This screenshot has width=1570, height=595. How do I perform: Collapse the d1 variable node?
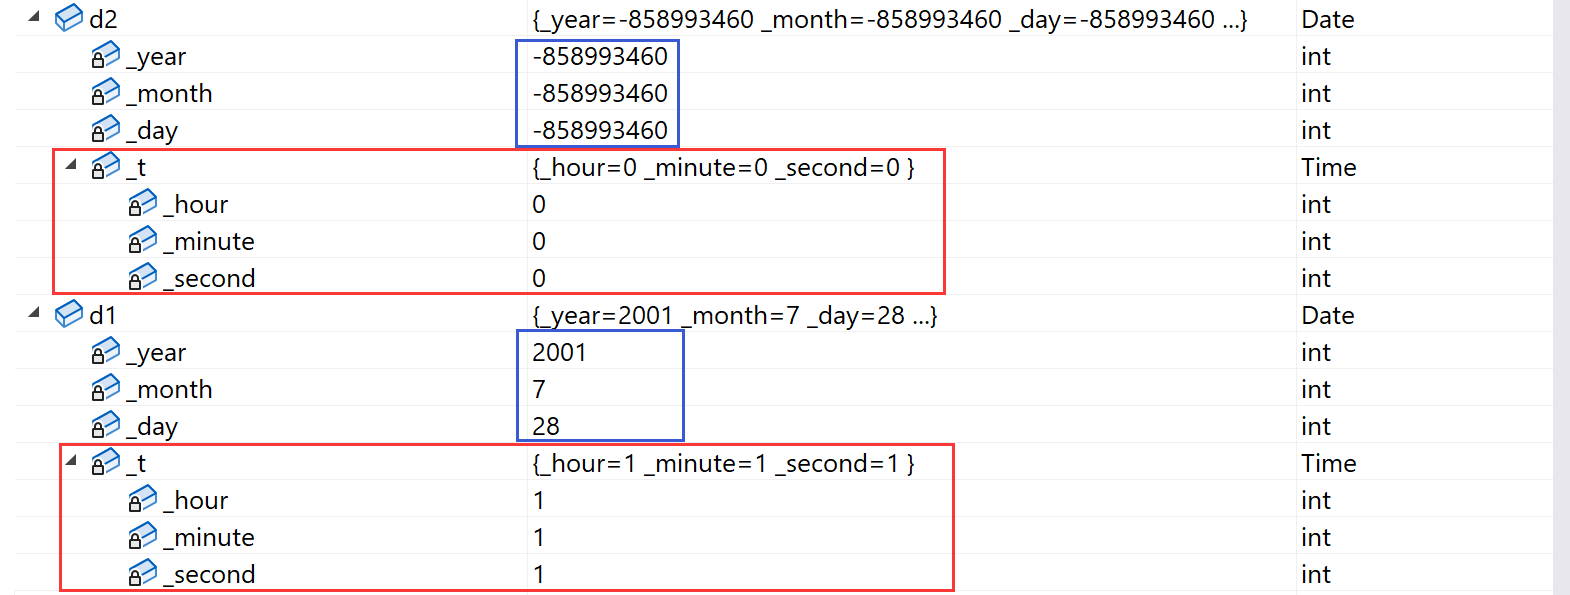34,312
